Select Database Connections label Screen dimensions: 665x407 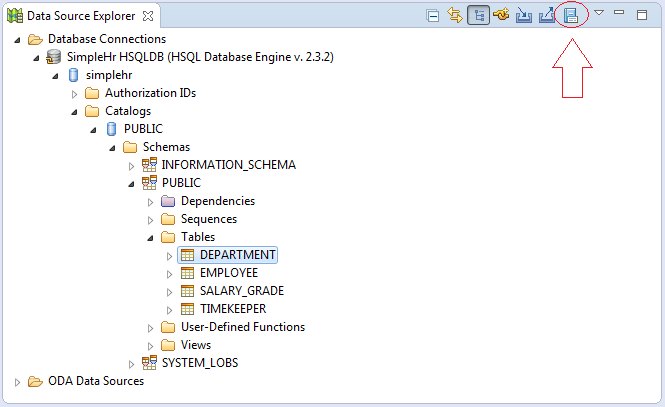click(107, 39)
